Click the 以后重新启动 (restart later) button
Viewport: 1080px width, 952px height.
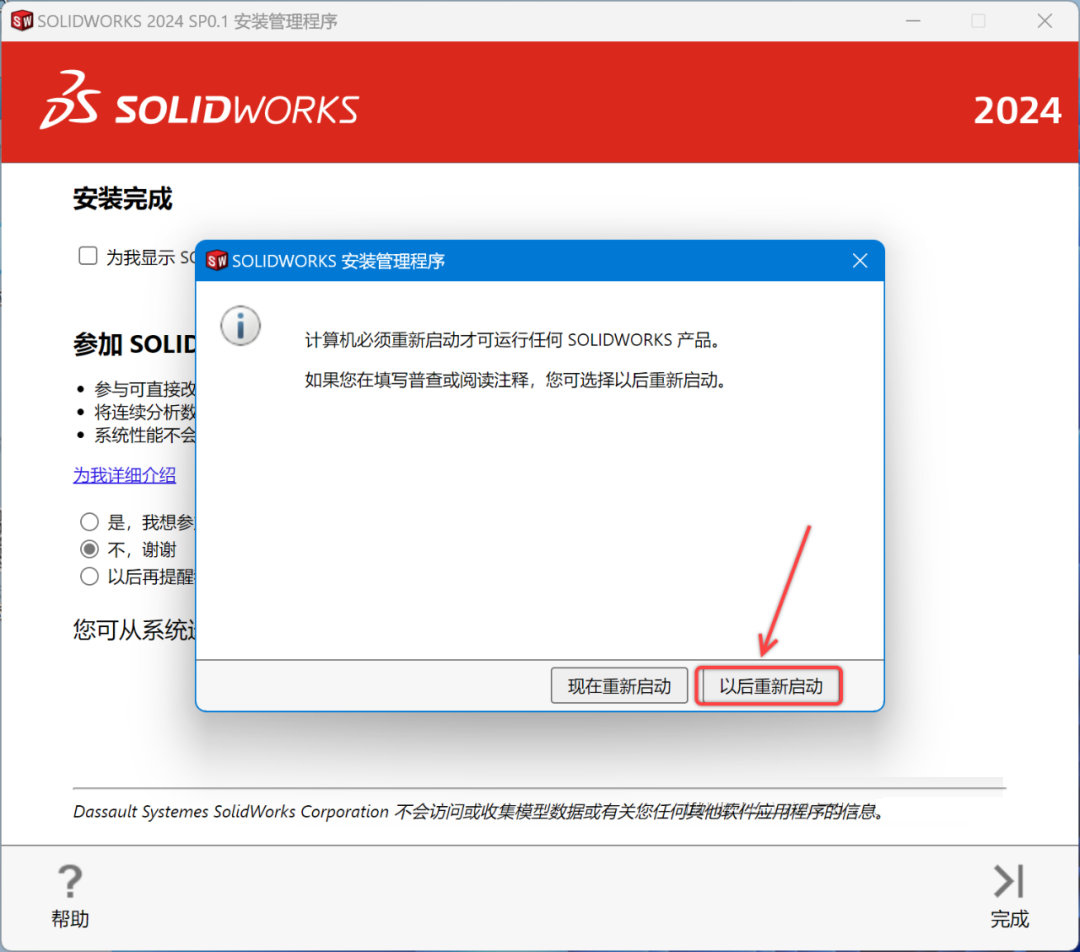point(769,686)
